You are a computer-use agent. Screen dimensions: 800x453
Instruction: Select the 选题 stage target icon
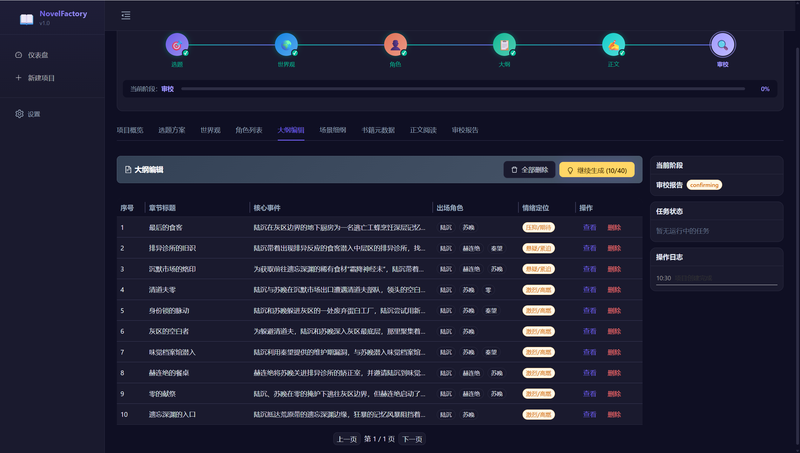[177, 45]
